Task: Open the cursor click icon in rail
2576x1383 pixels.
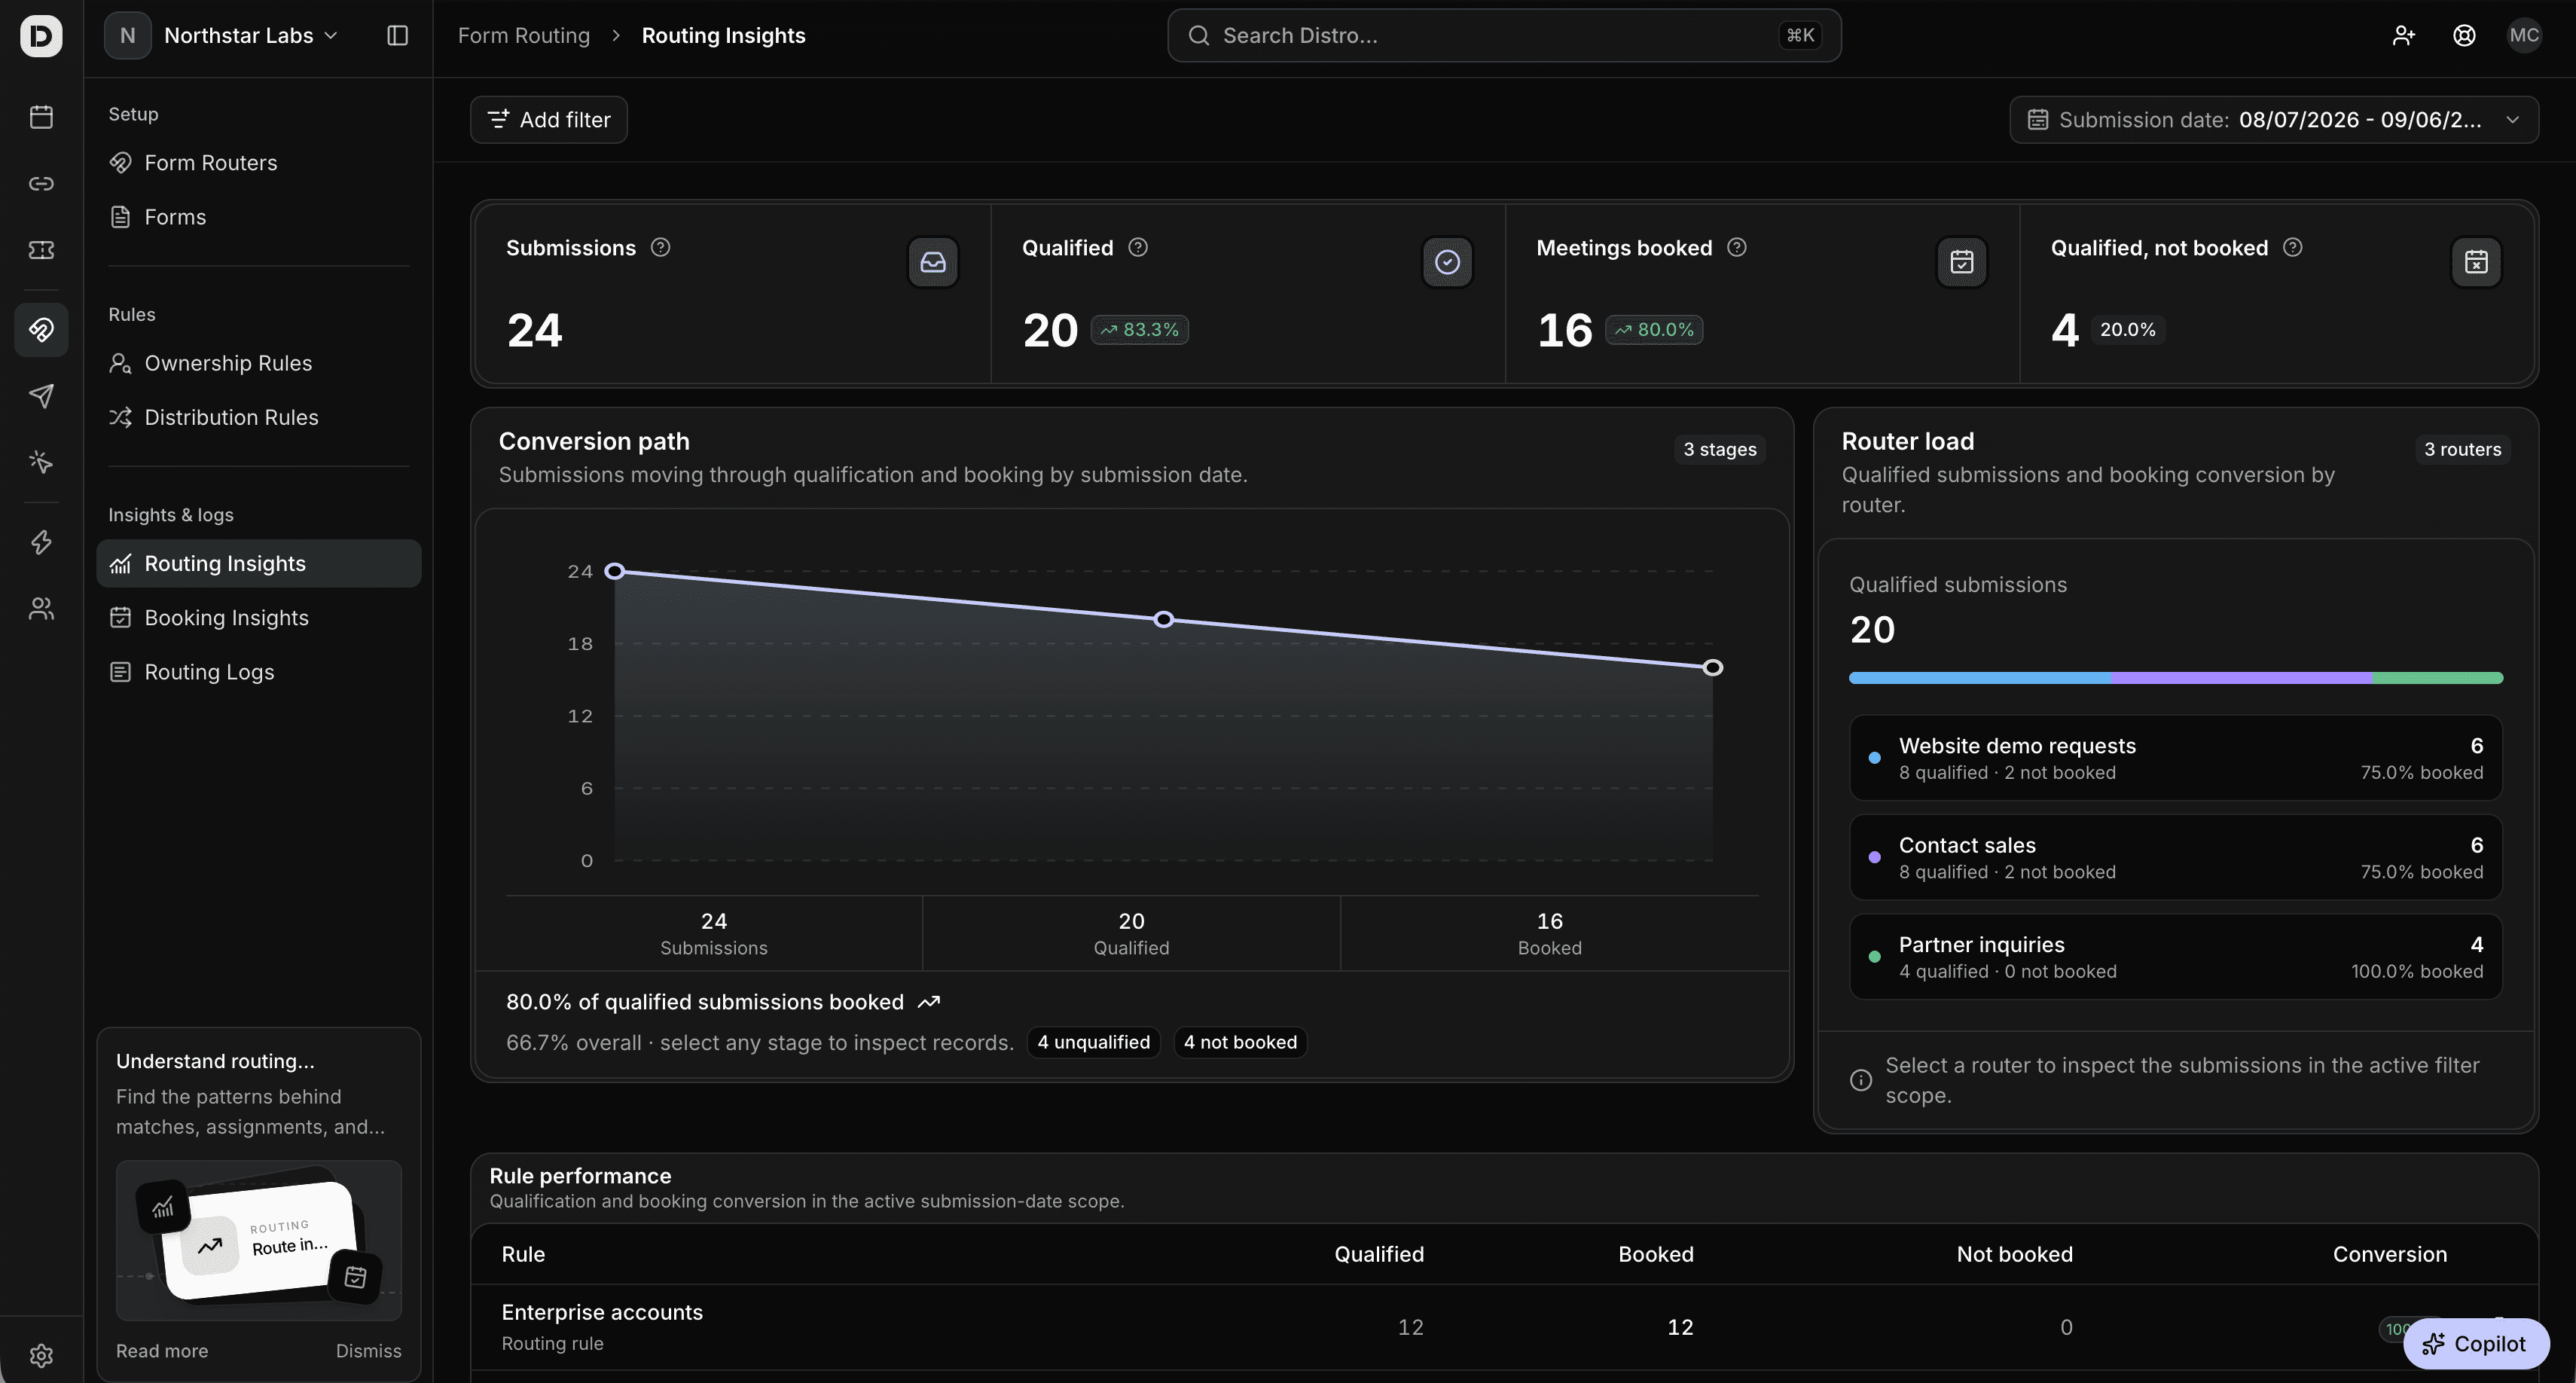Action: [41, 462]
